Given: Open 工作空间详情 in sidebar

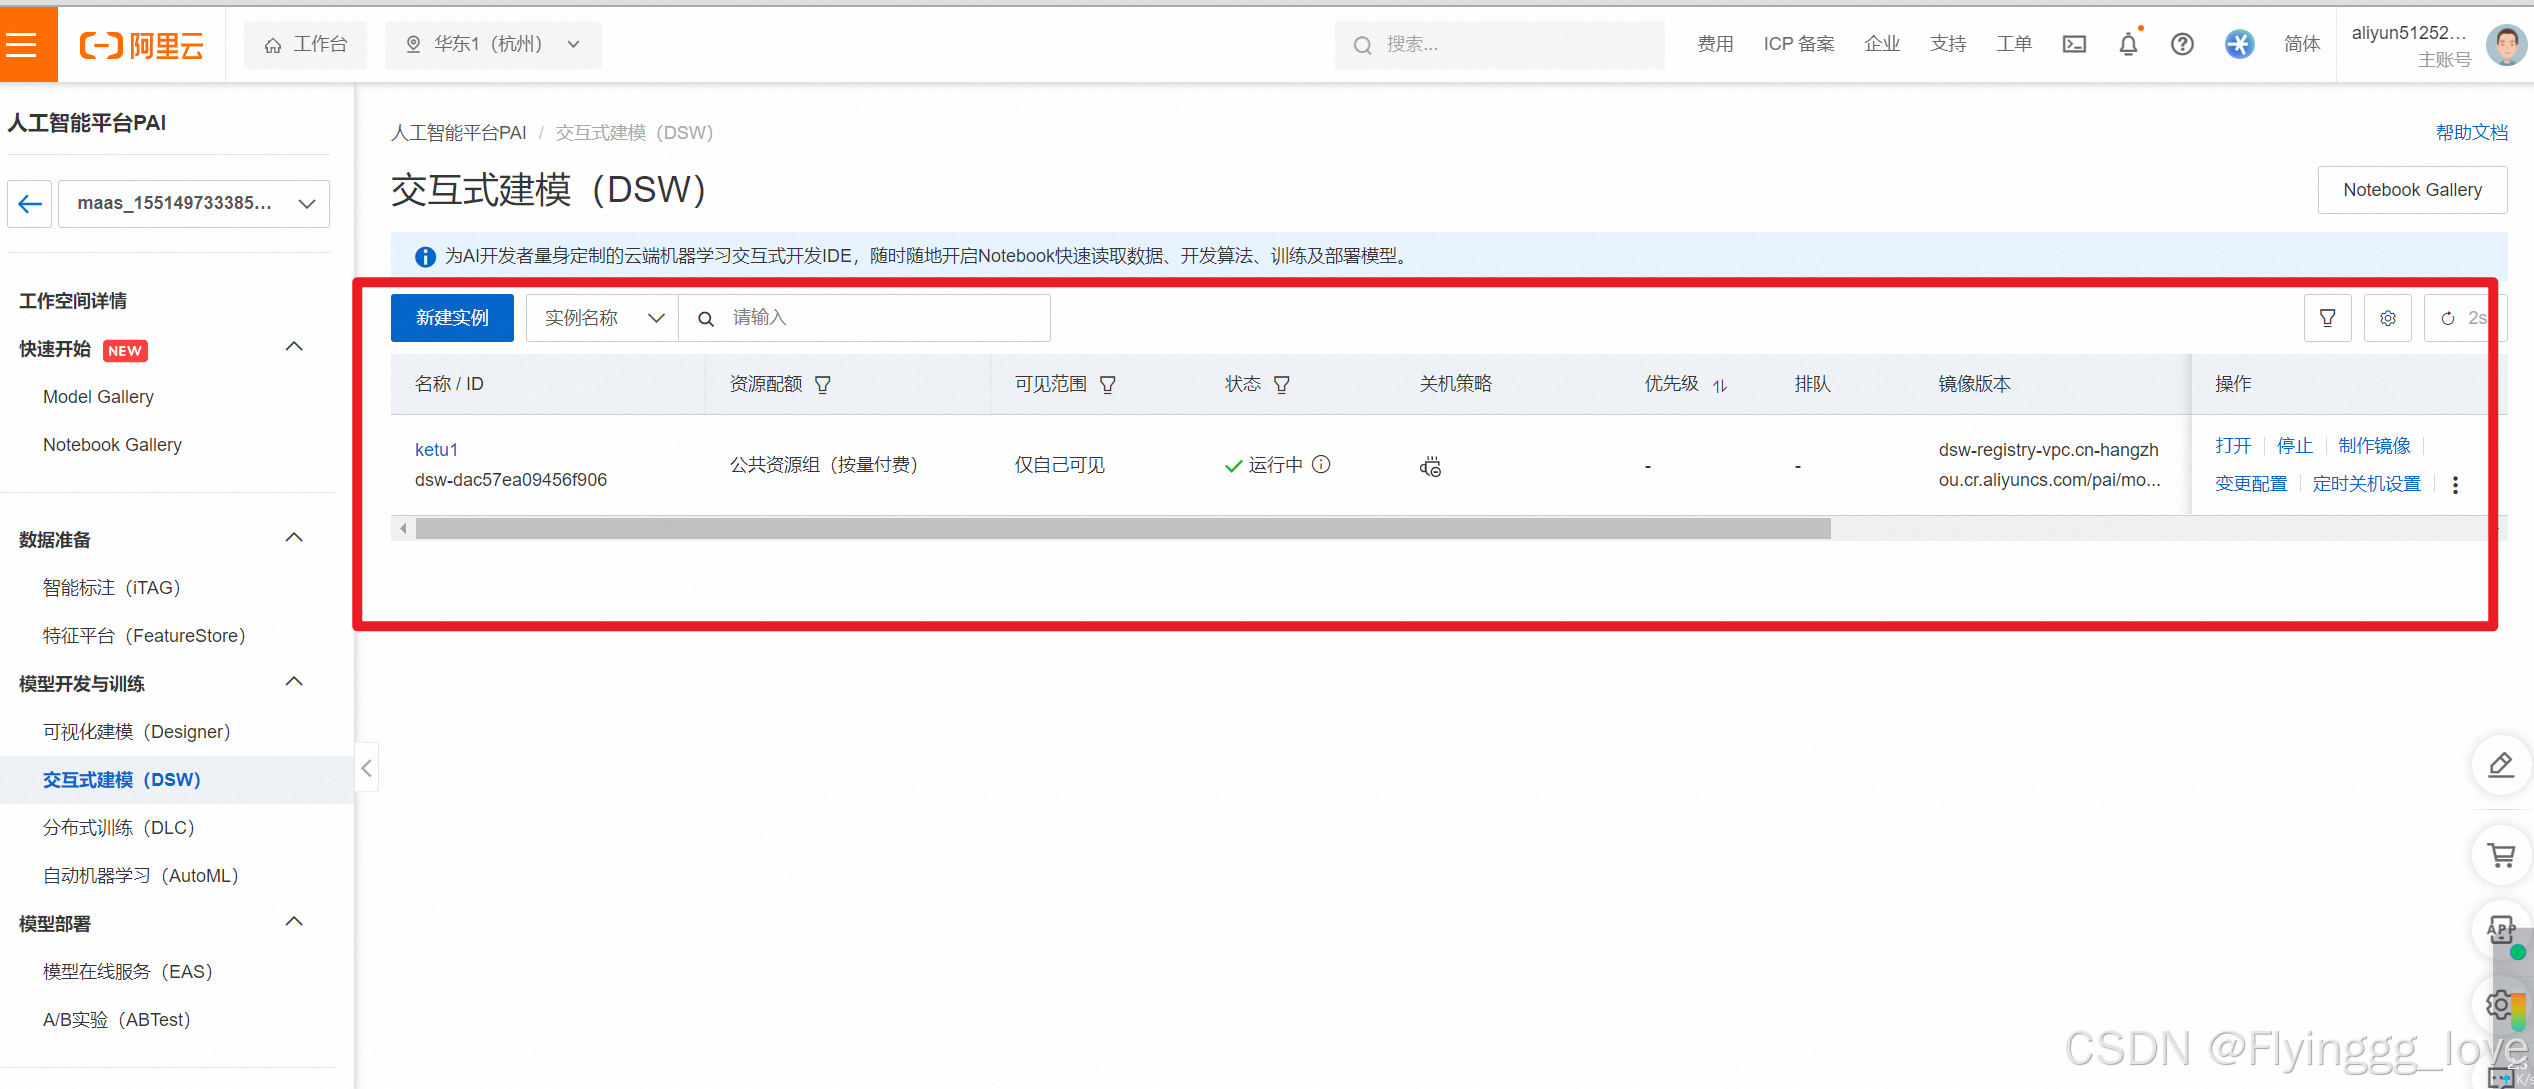Looking at the screenshot, I should pos(73,301).
